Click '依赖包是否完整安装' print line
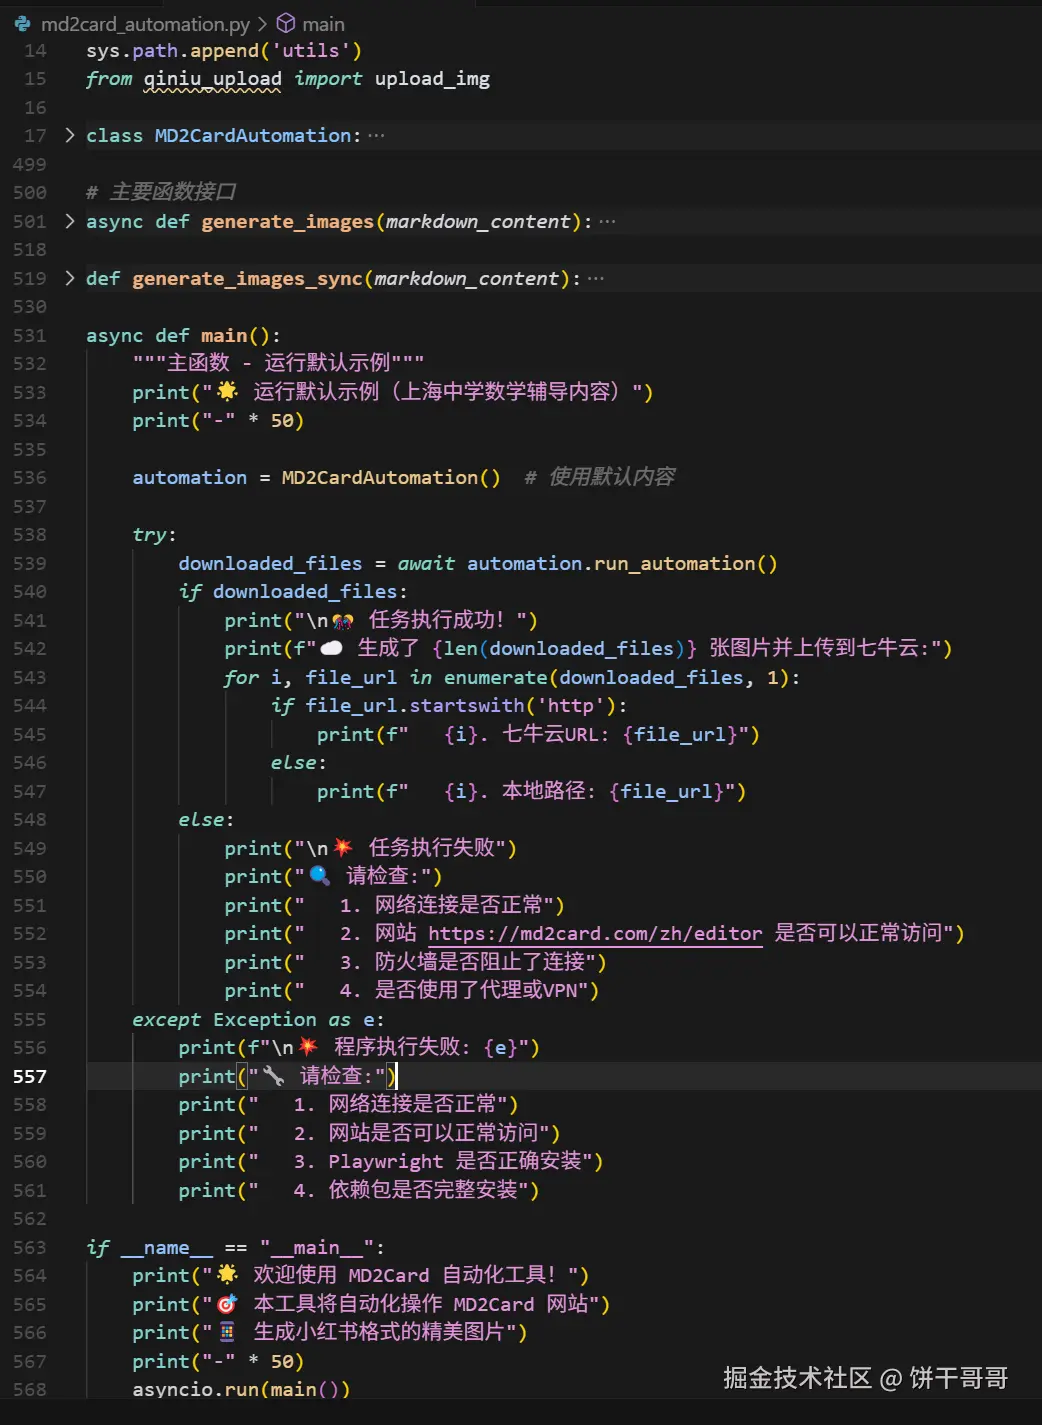This screenshot has height=1425, width=1042. tap(359, 1190)
